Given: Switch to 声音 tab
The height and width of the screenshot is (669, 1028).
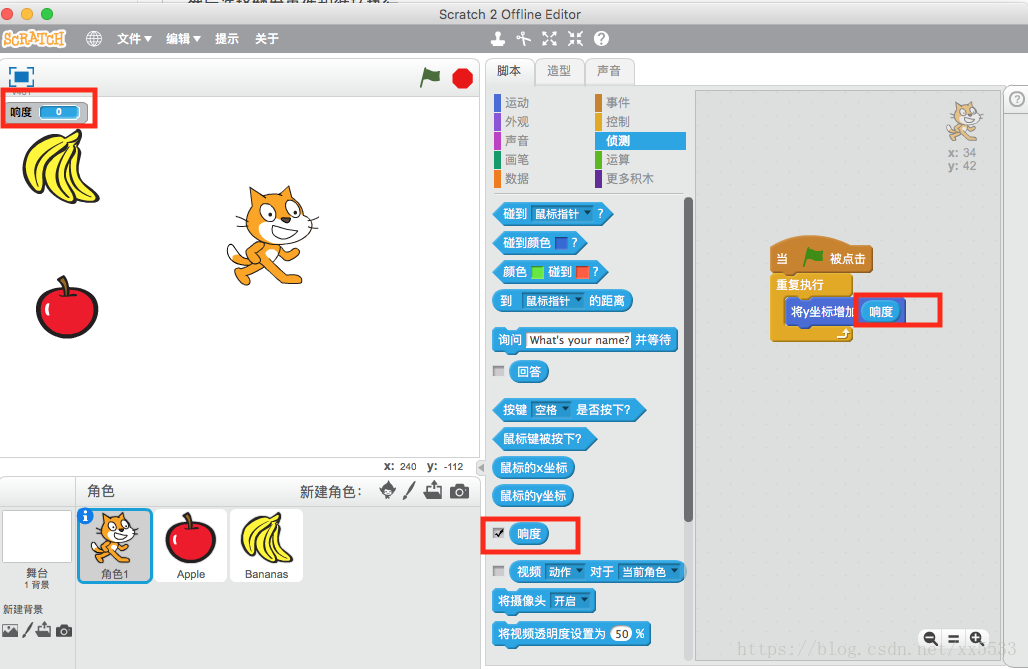Looking at the screenshot, I should (x=608, y=71).
